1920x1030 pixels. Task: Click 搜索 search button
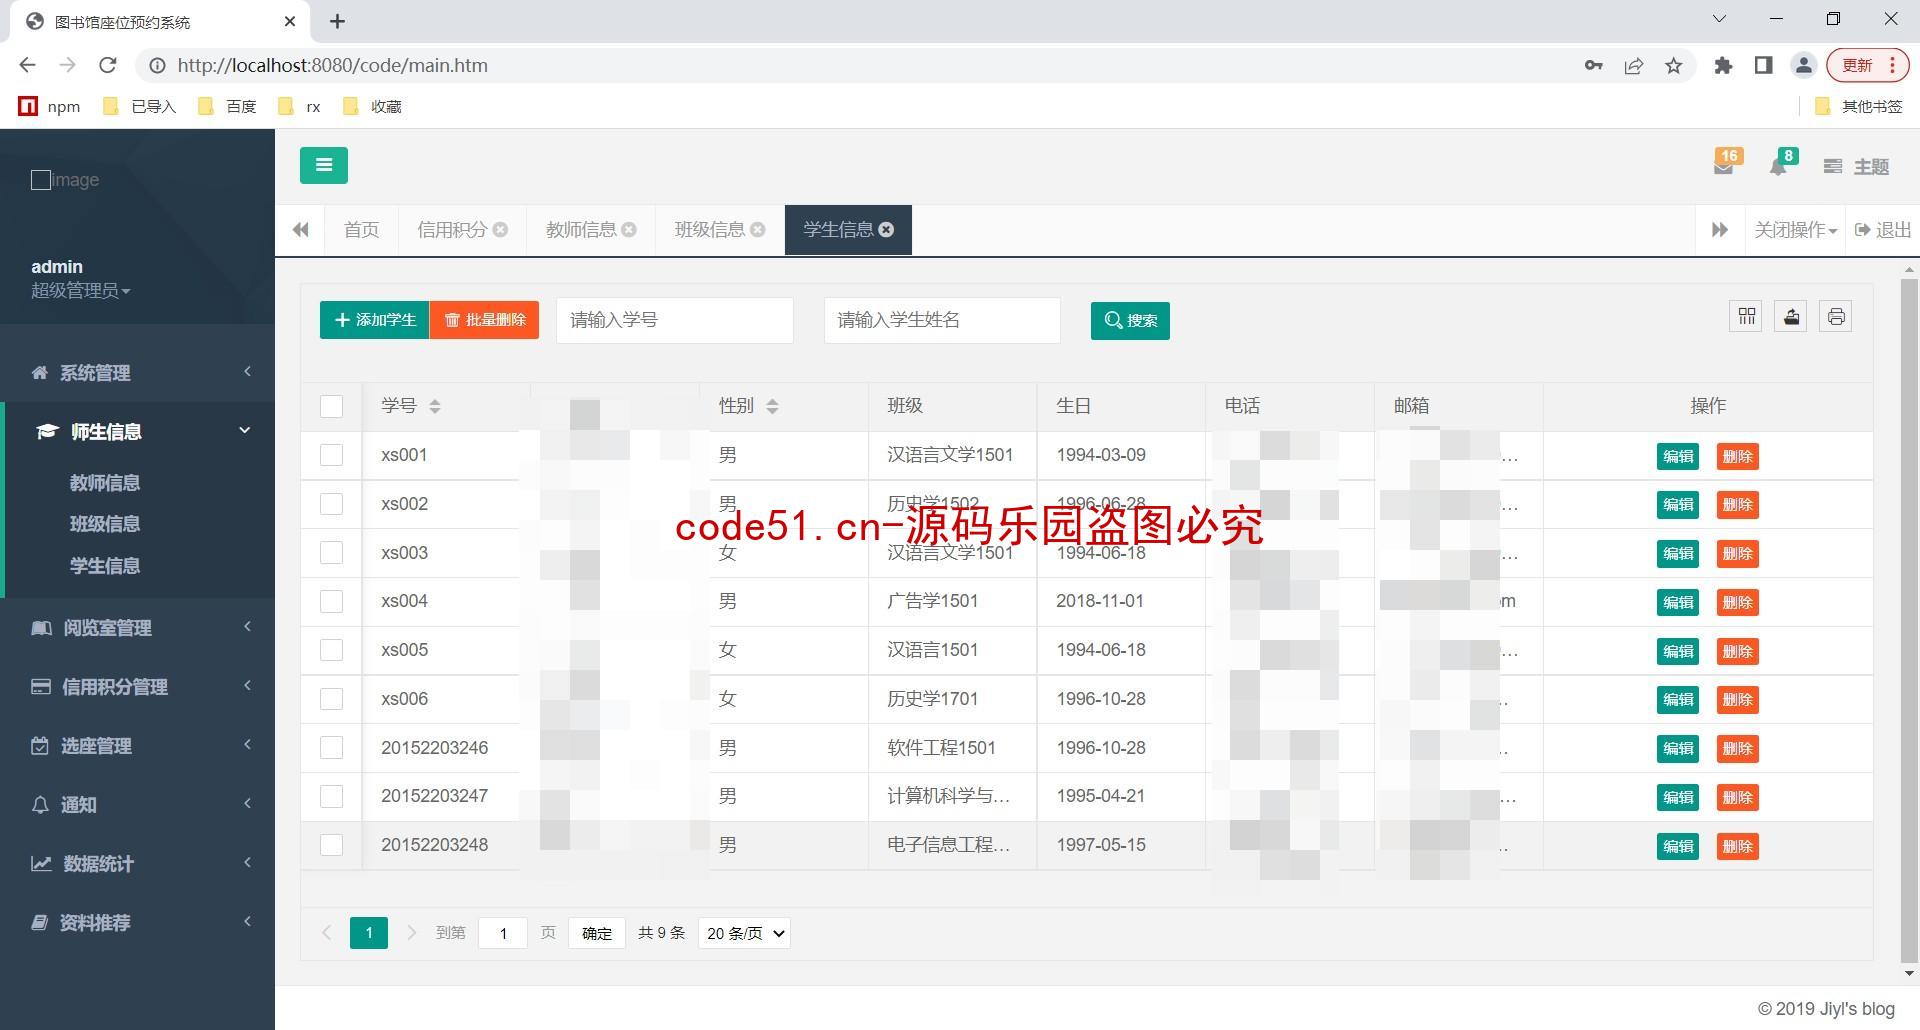point(1130,320)
